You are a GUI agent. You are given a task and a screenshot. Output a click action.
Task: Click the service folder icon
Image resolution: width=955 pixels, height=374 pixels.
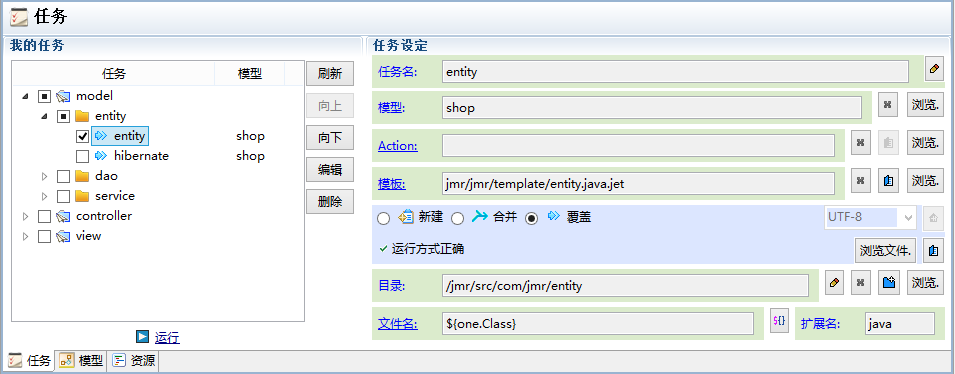pos(82,196)
